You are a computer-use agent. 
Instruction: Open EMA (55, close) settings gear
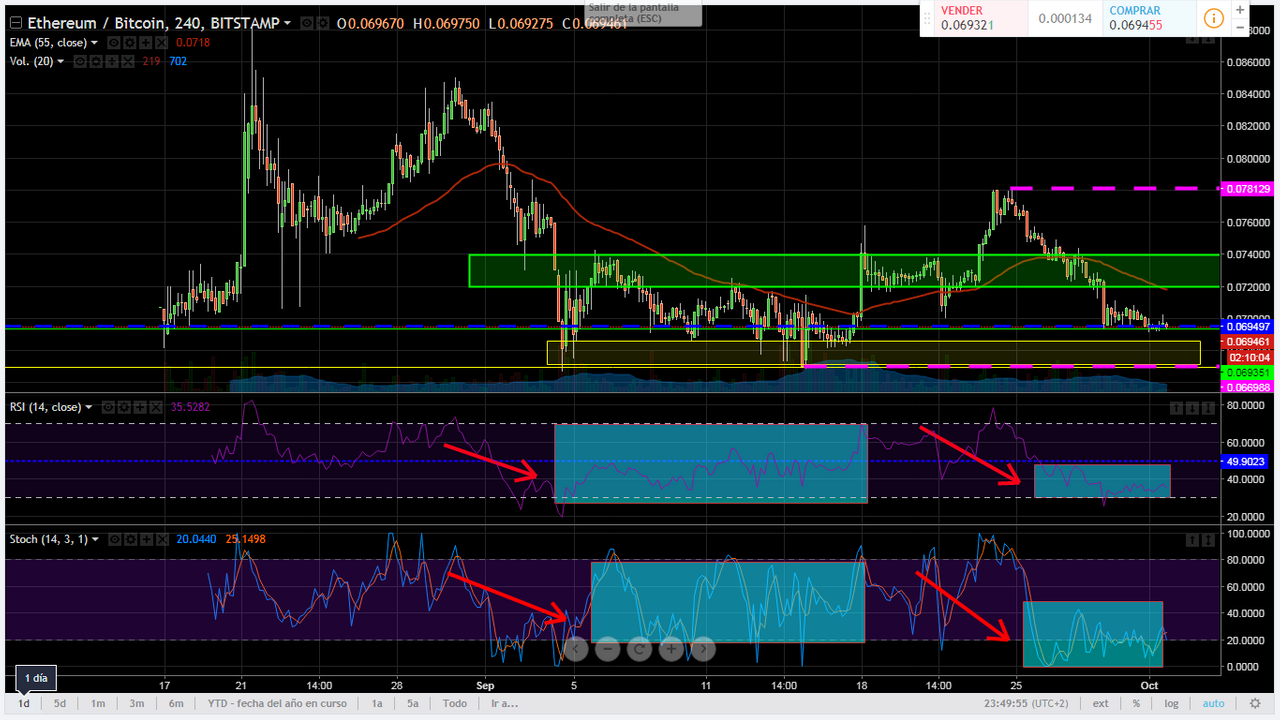[130, 43]
